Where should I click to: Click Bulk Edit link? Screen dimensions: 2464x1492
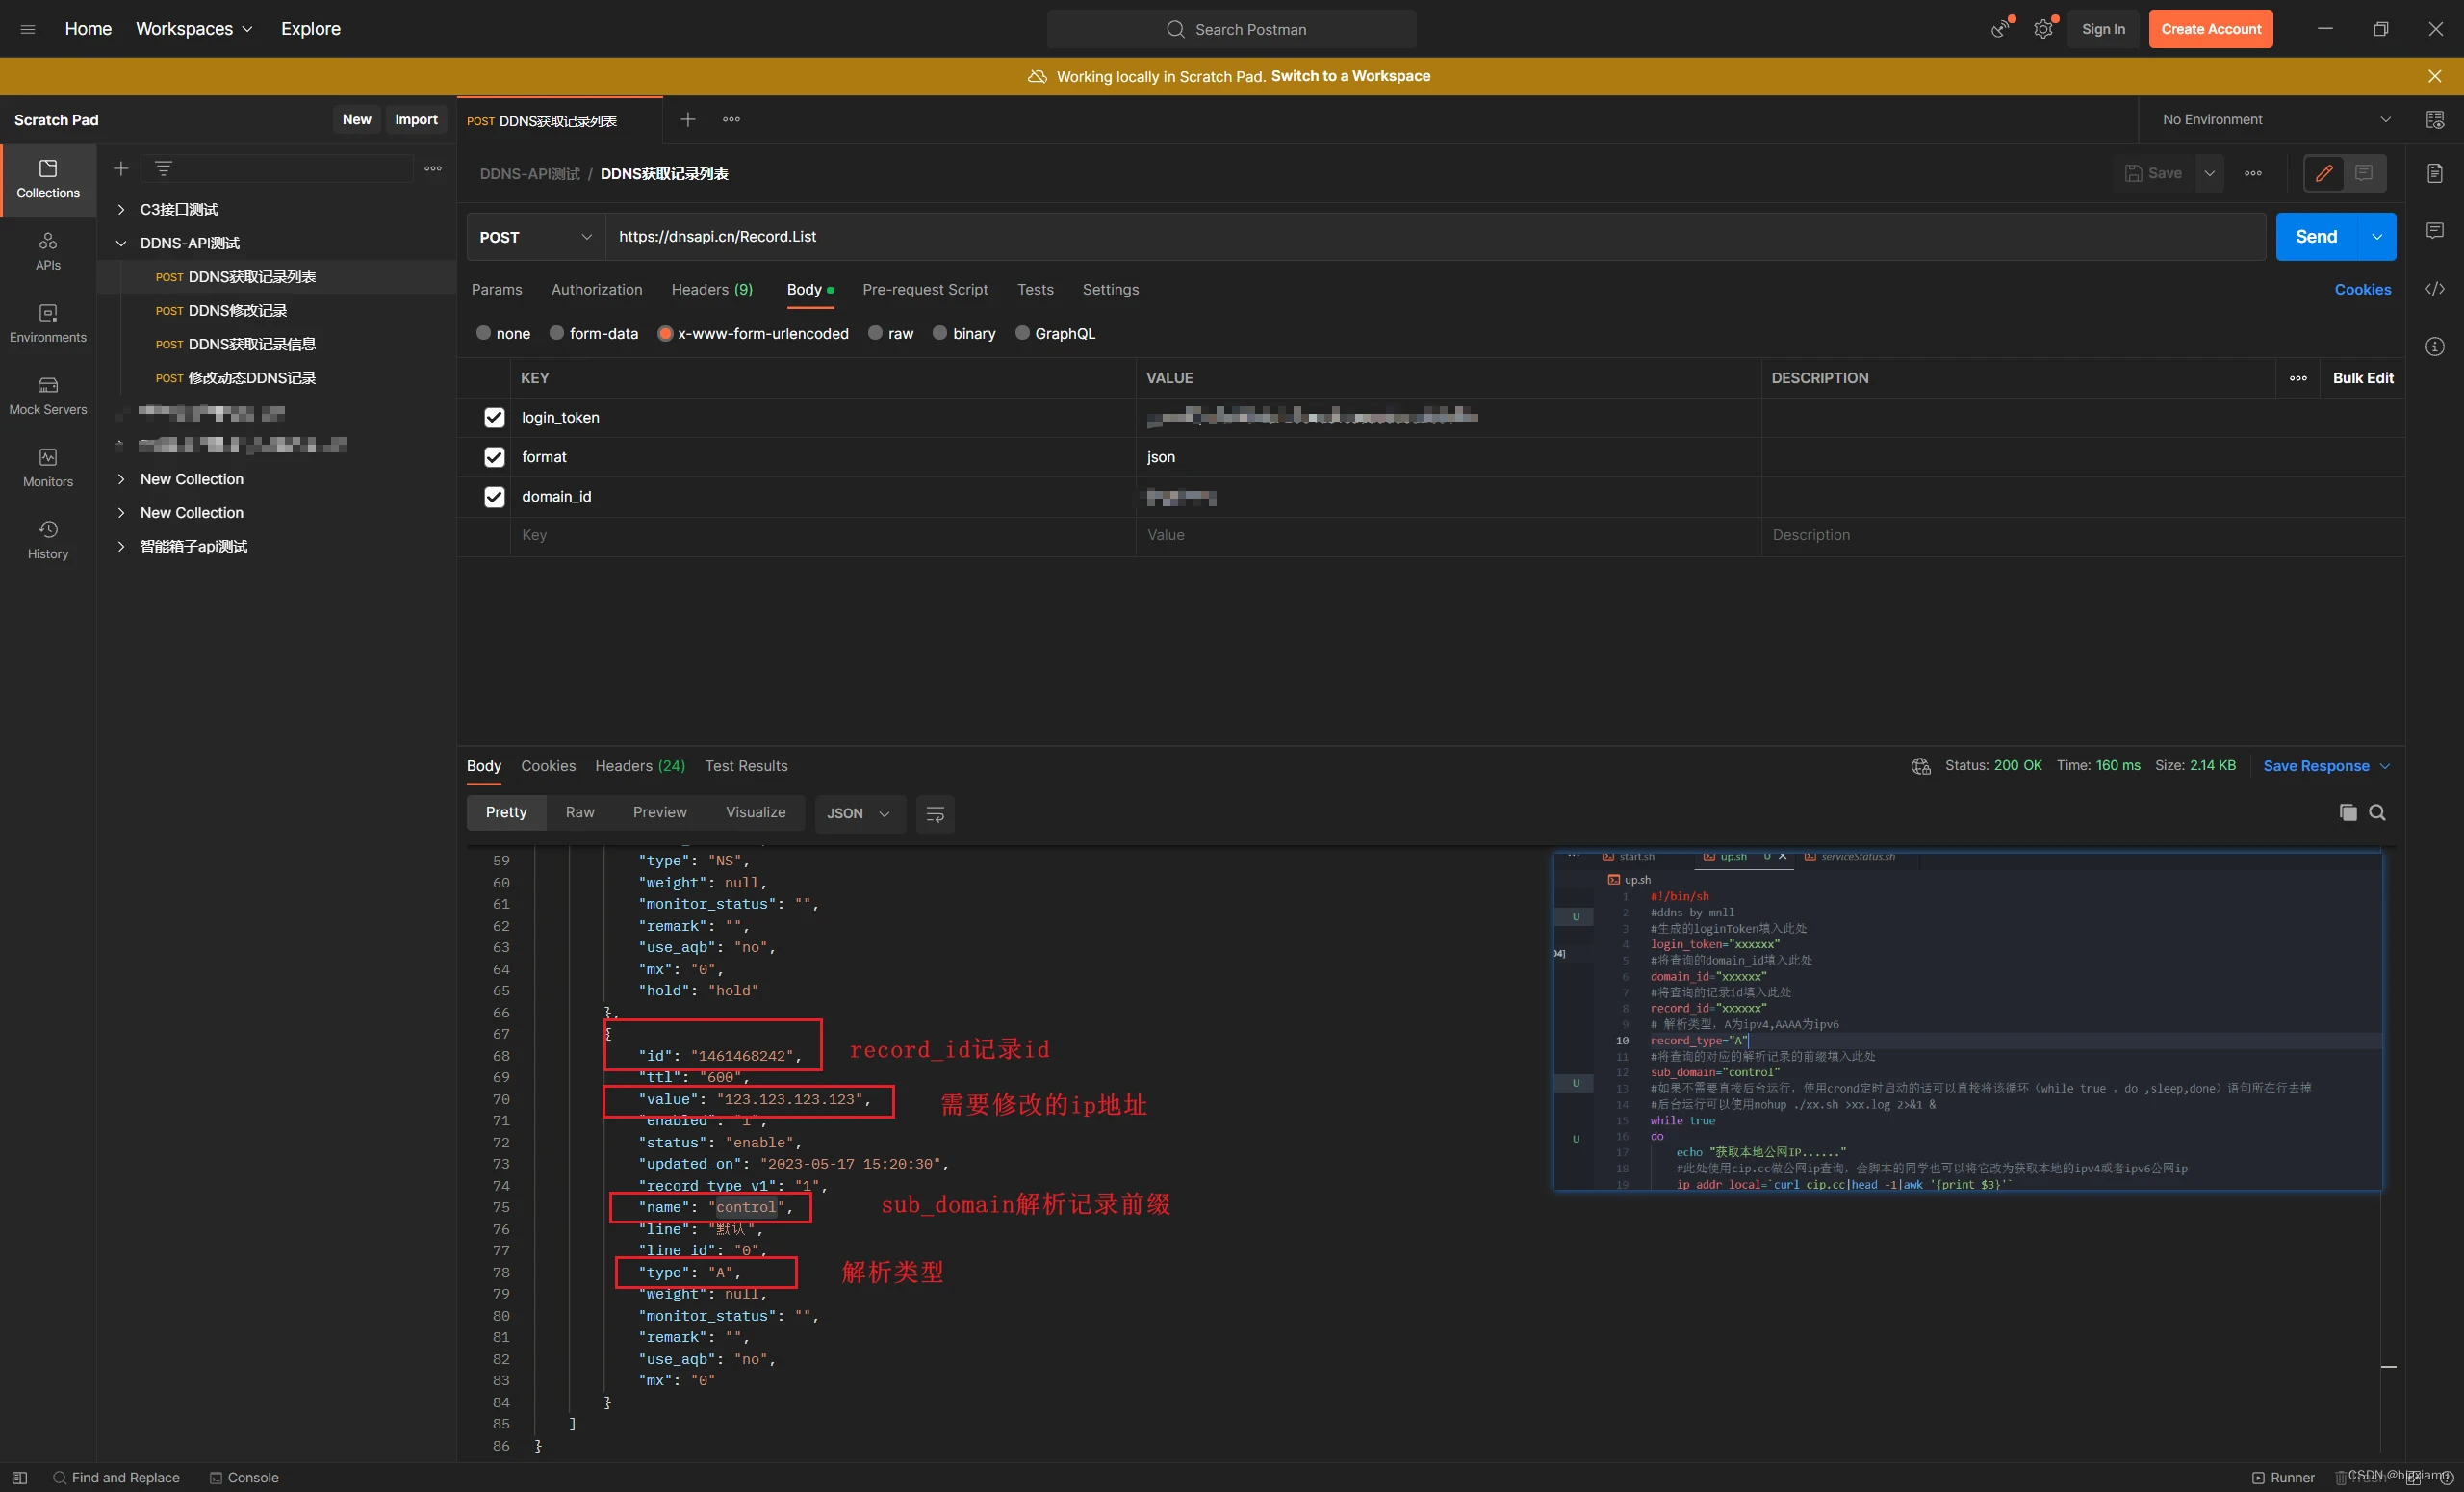(x=2363, y=378)
